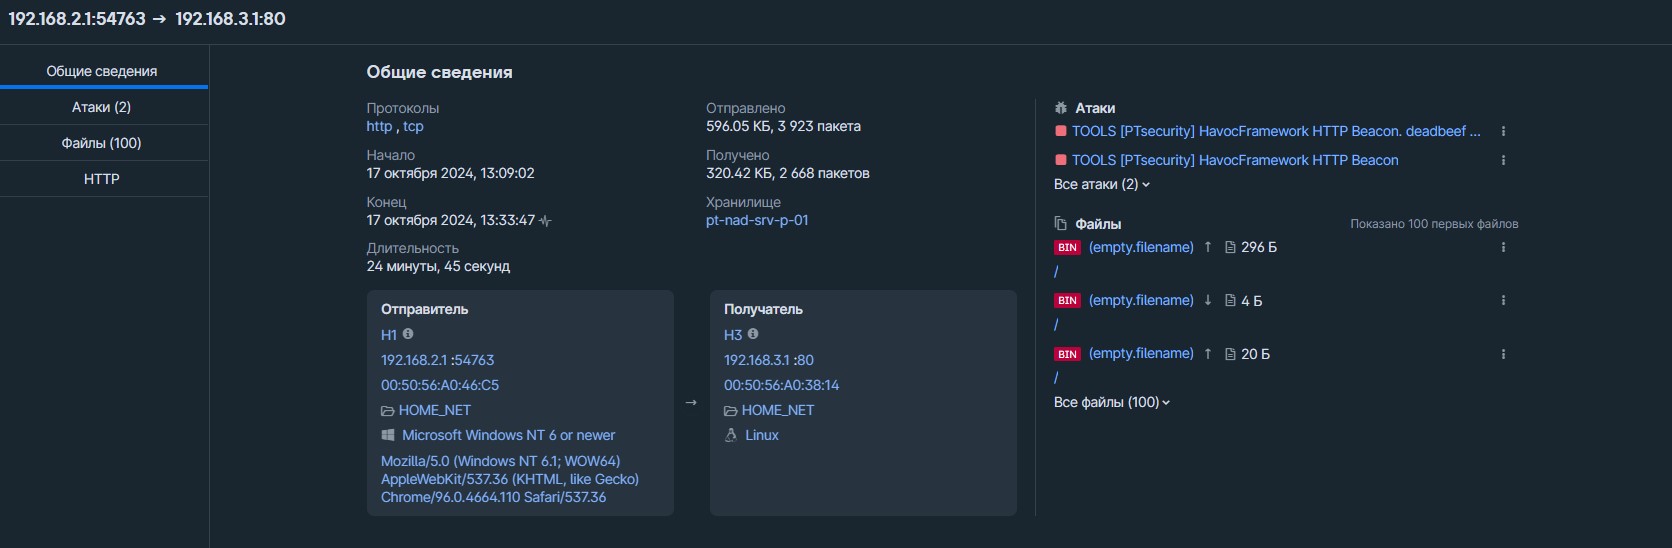Open info icon next to sender H1

[408, 334]
